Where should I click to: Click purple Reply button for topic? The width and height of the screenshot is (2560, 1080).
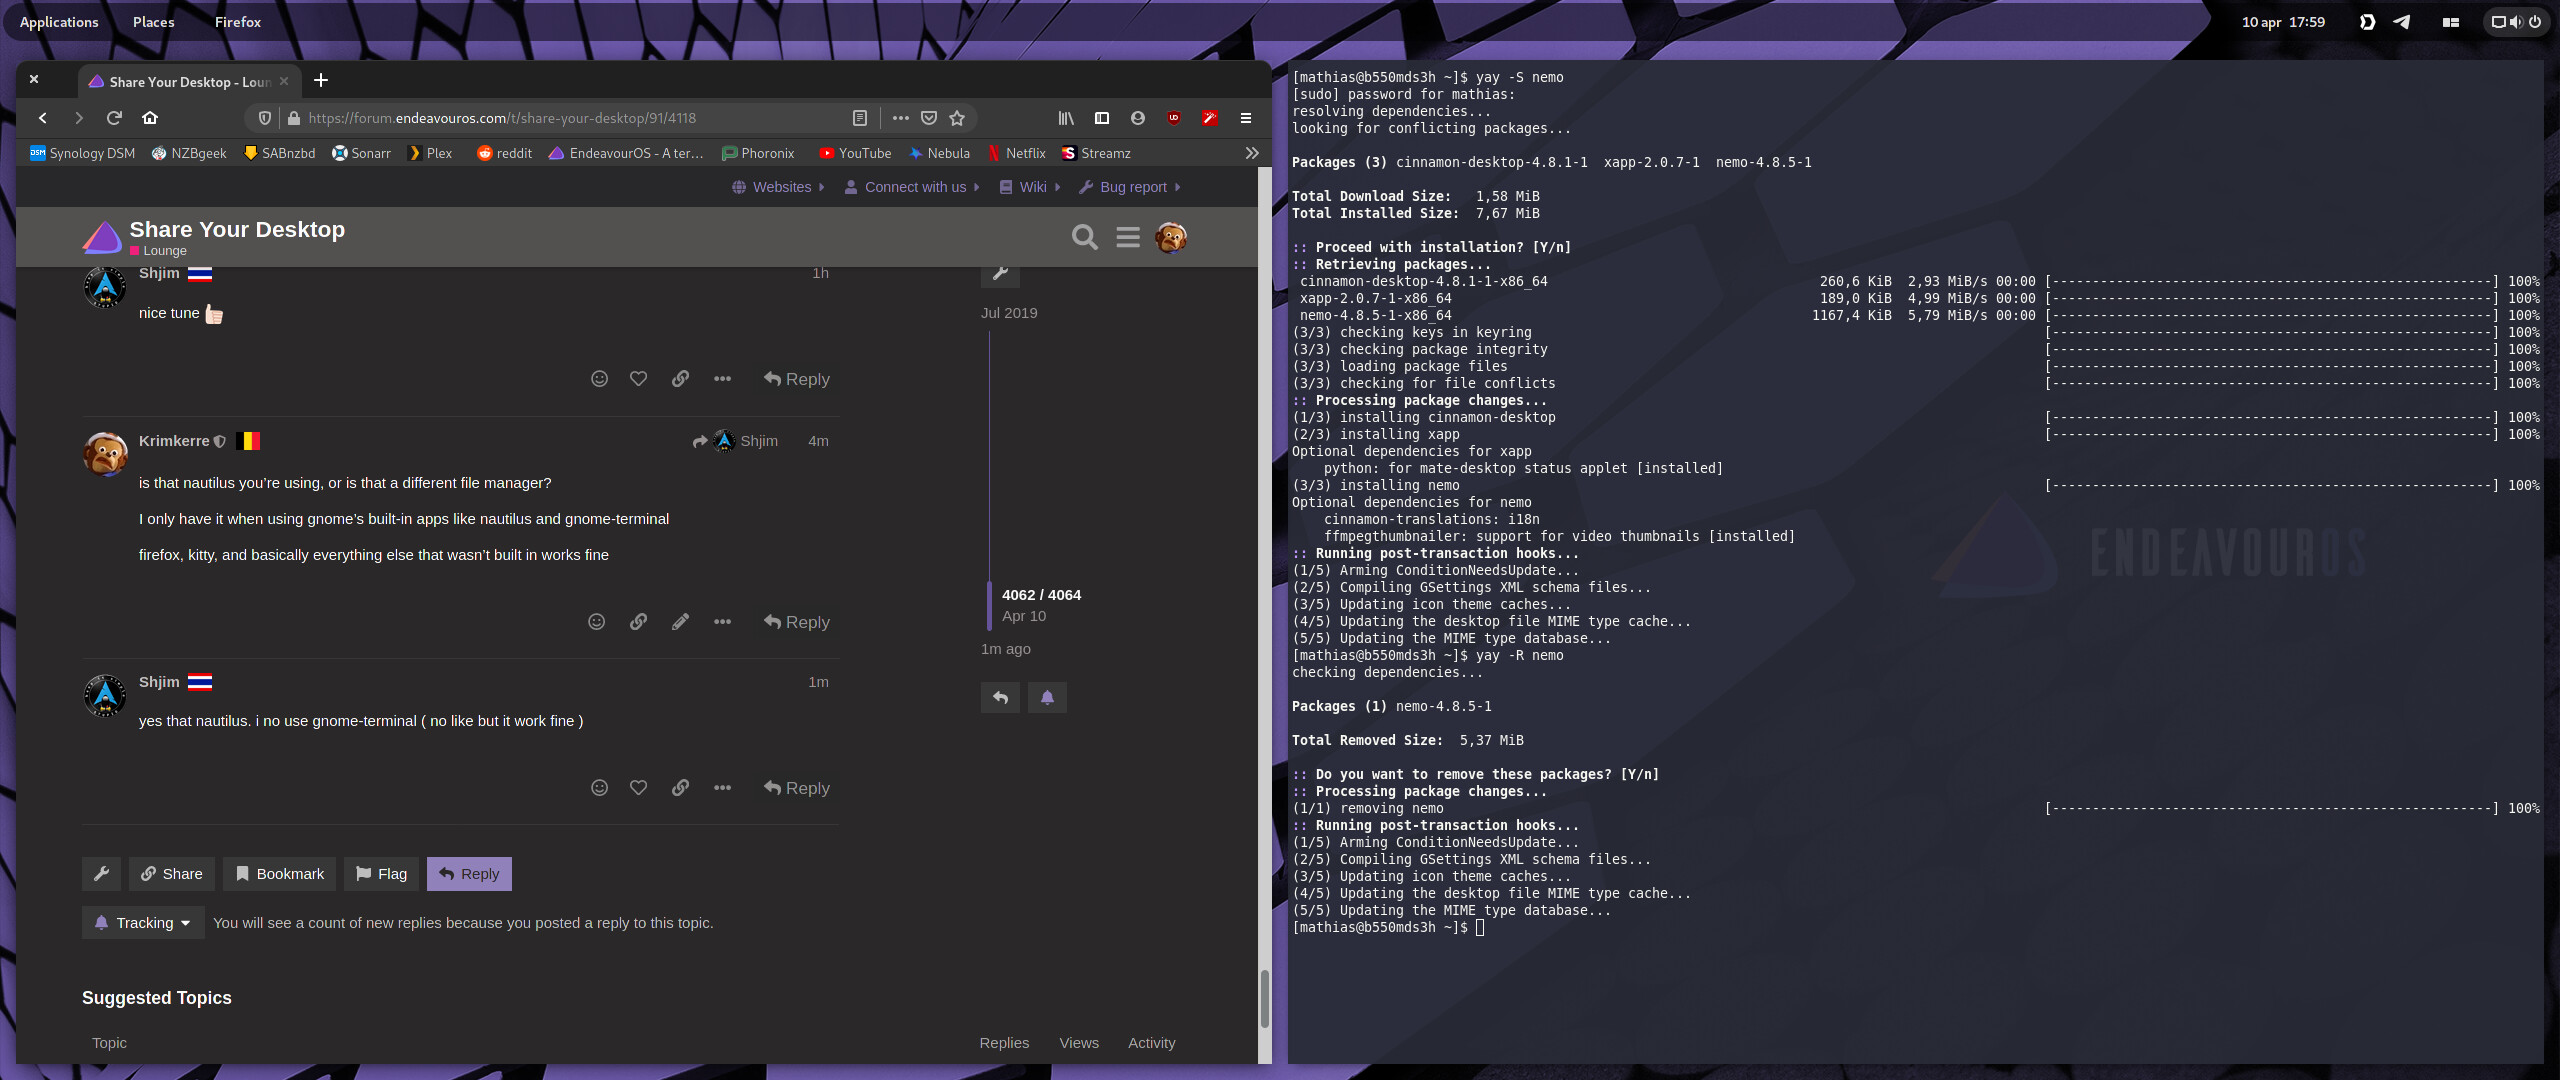point(469,874)
